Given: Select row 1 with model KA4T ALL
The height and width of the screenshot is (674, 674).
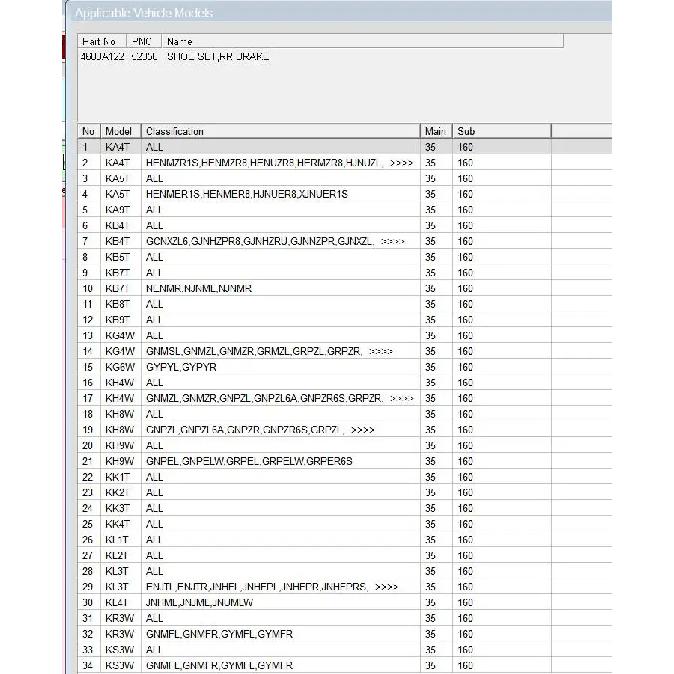Looking at the screenshot, I should pyautogui.click(x=344, y=147).
